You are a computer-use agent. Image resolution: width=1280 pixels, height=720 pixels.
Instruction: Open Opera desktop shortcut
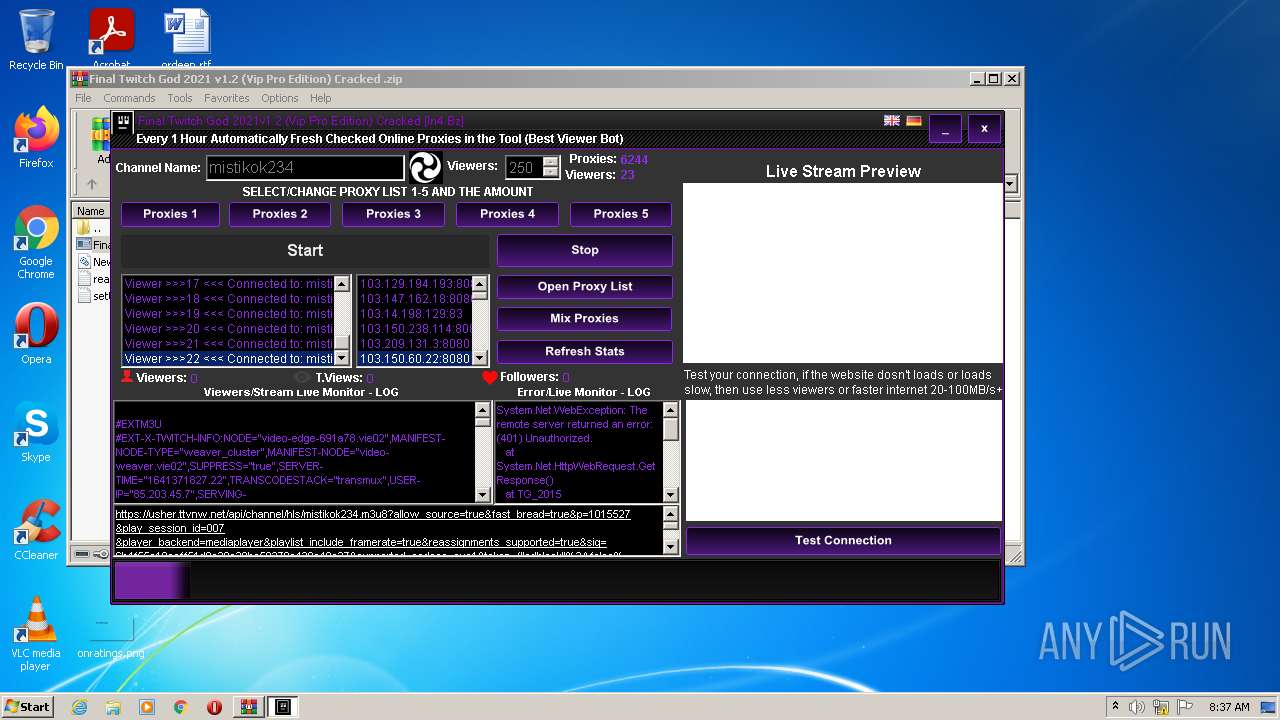click(36, 333)
